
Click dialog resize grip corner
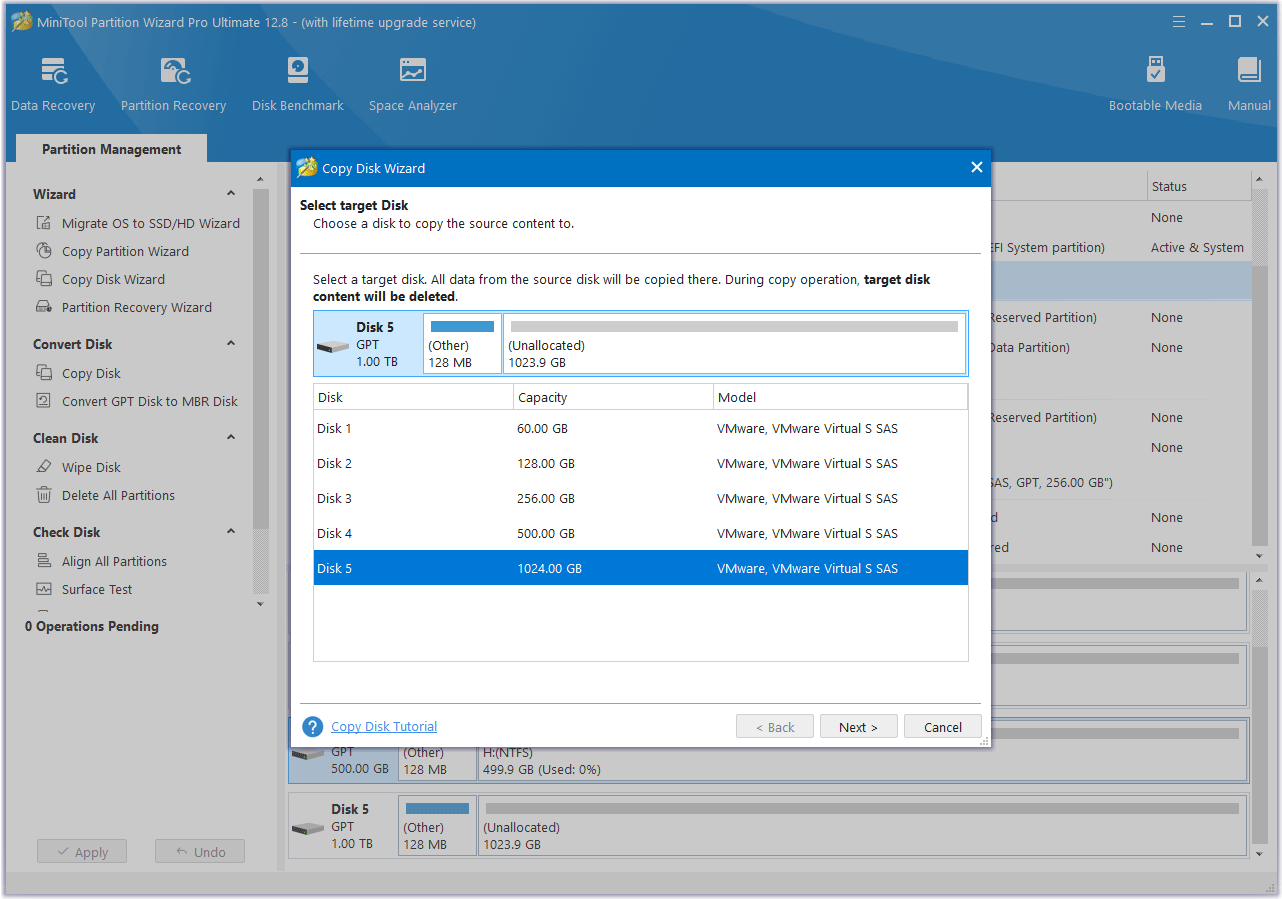point(984,741)
